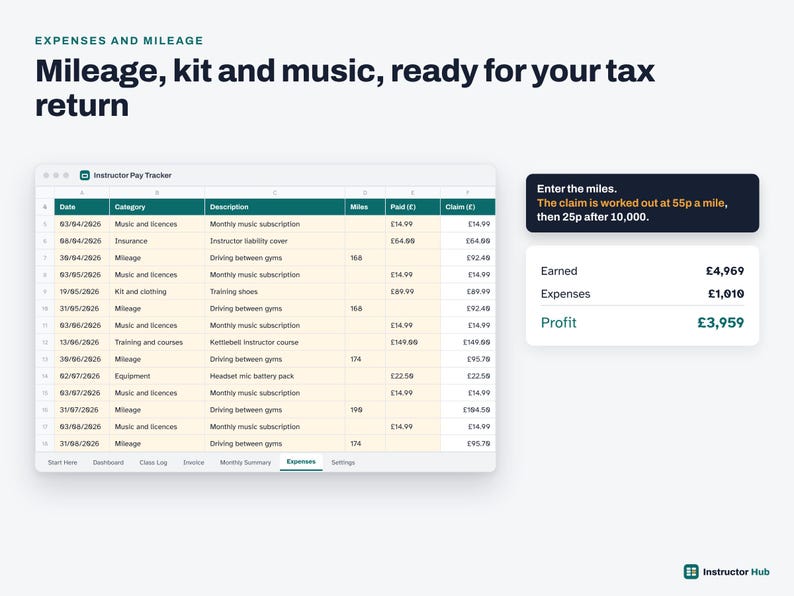Click the Instructor Pay Tracker app icon
Screen dimensions: 794x596
pos(85,175)
